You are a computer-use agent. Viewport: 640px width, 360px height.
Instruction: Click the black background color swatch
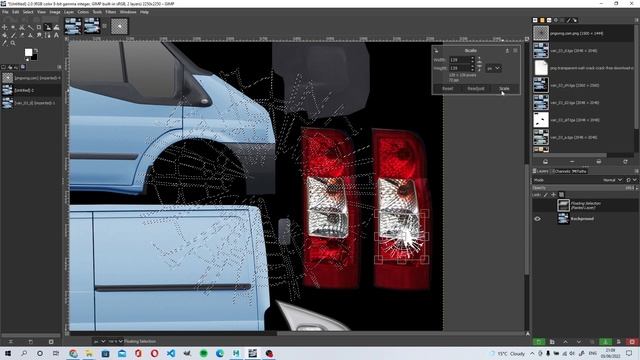pyautogui.click(x=35, y=58)
